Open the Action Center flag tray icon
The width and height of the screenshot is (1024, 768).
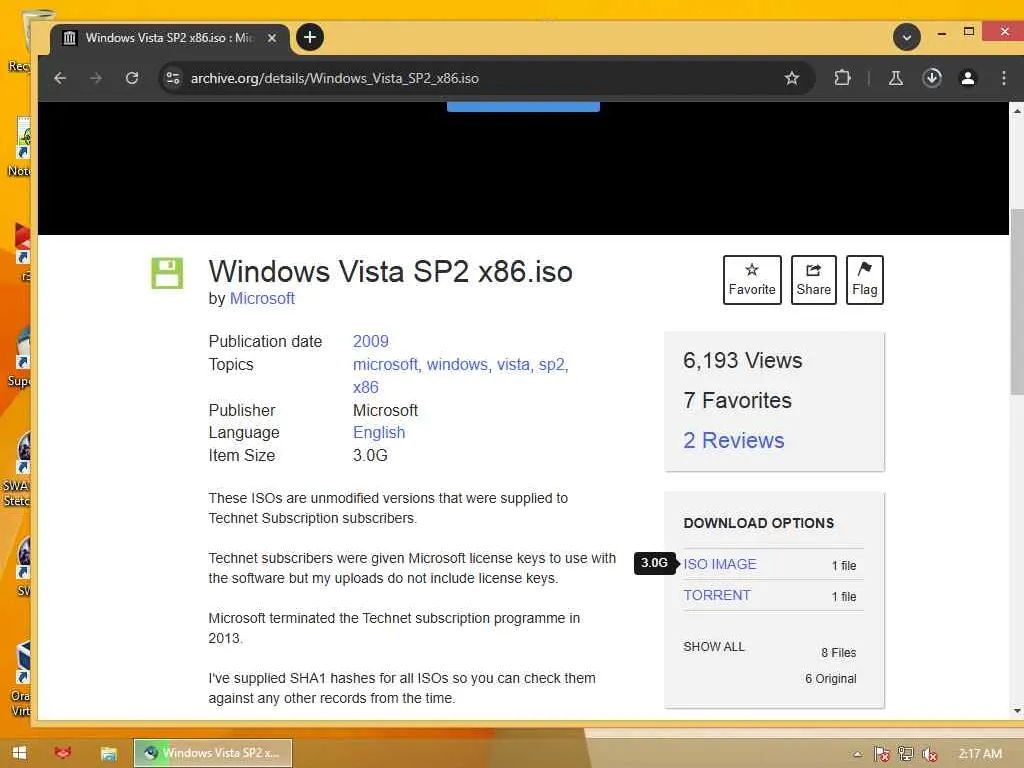pos(882,754)
